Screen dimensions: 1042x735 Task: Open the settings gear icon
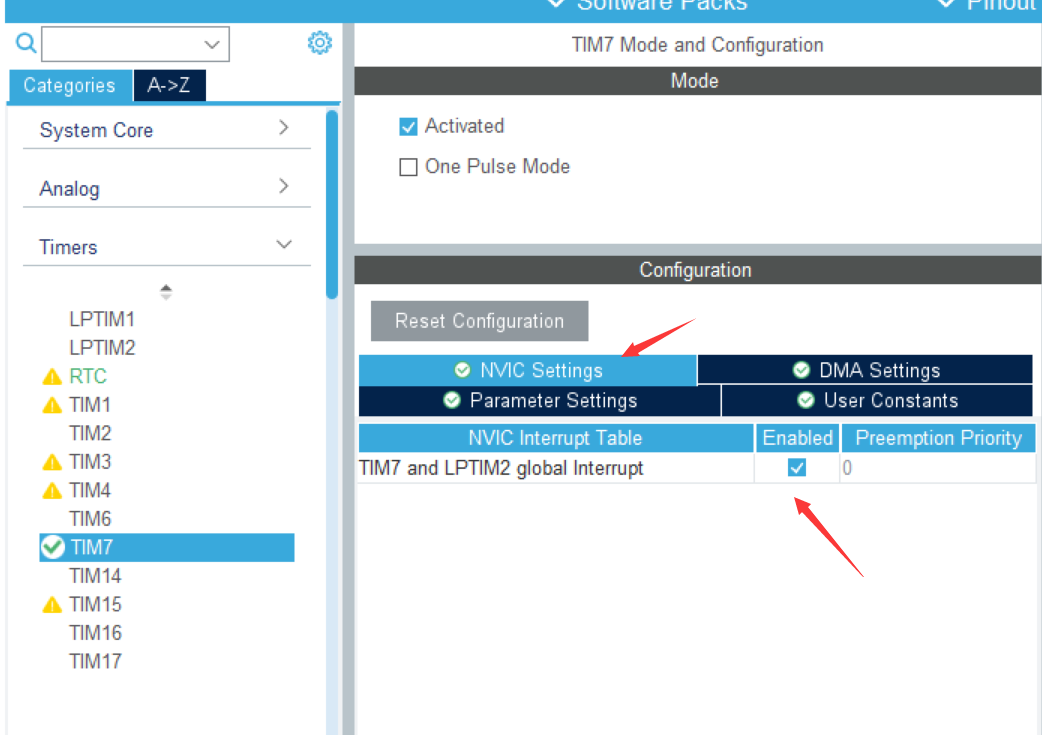tap(320, 43)
